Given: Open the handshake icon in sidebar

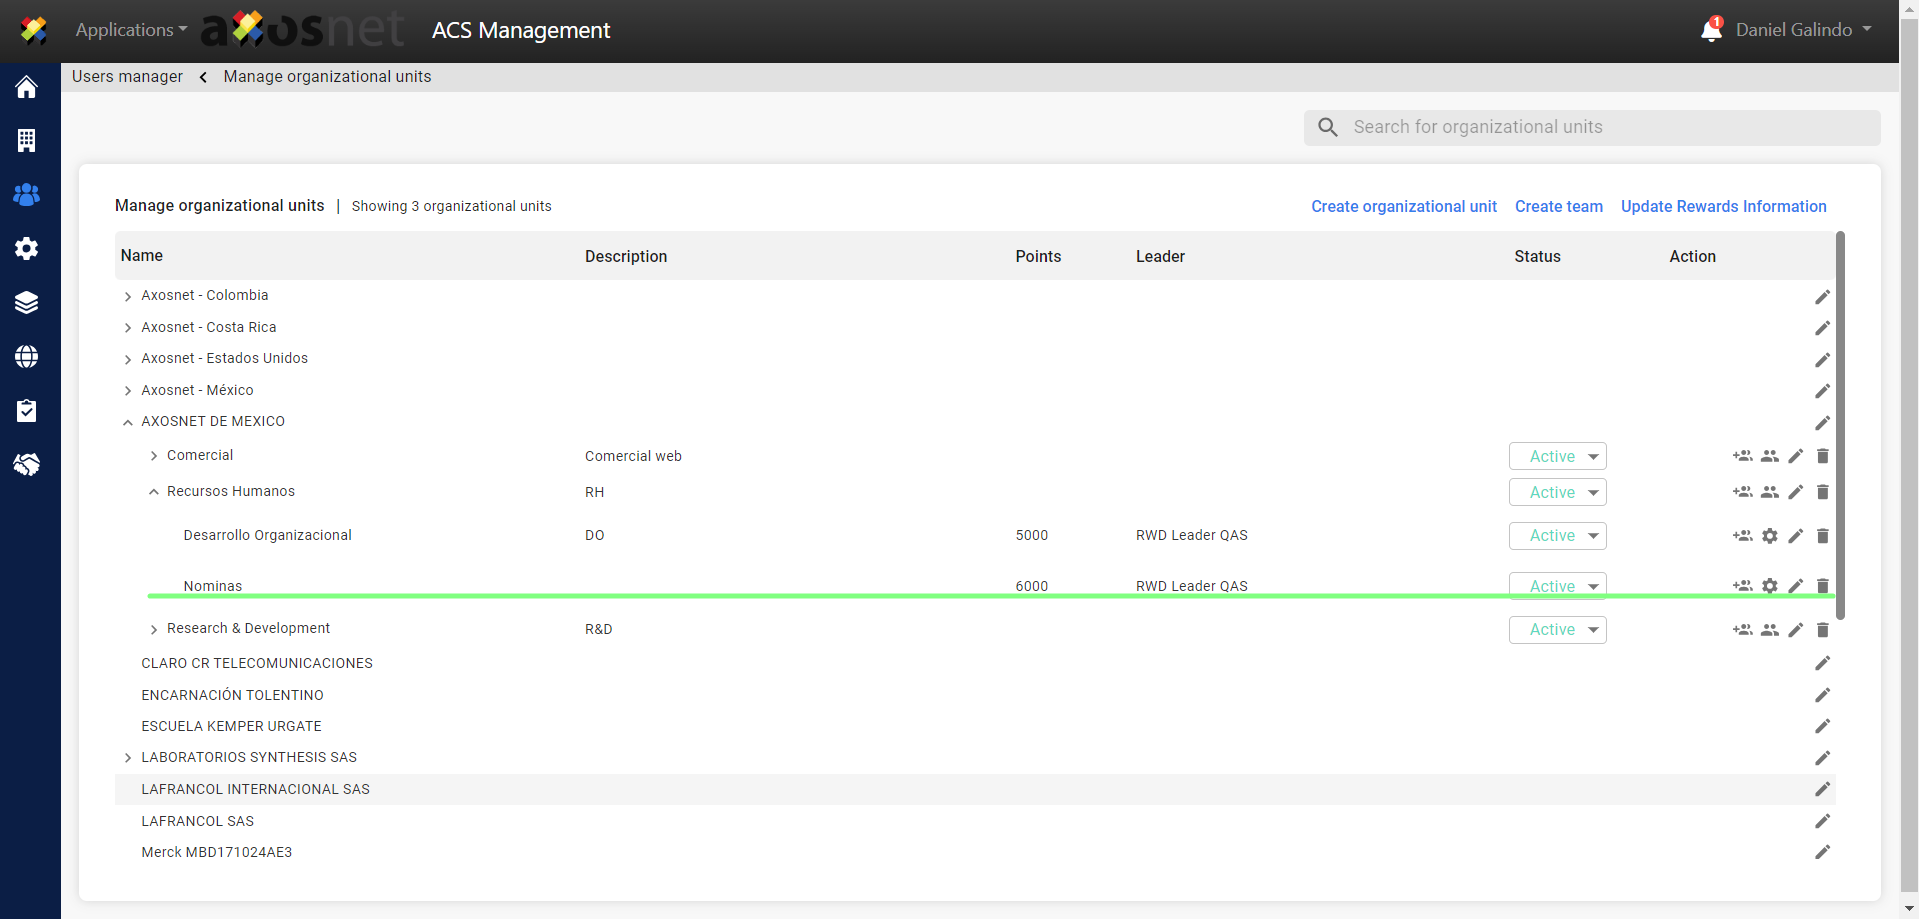Looking at the screenshot, I should point(27,465).
